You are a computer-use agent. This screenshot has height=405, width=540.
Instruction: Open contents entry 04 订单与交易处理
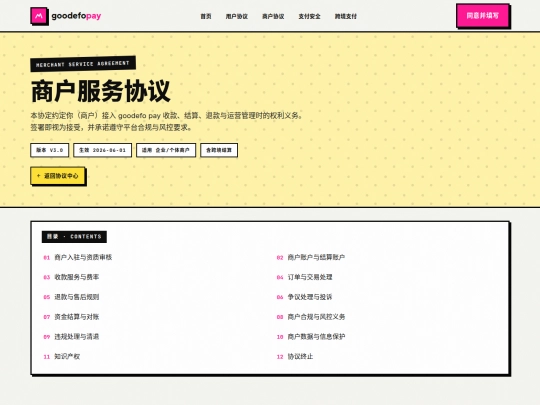pyautogui.click(x=304, y=277)
